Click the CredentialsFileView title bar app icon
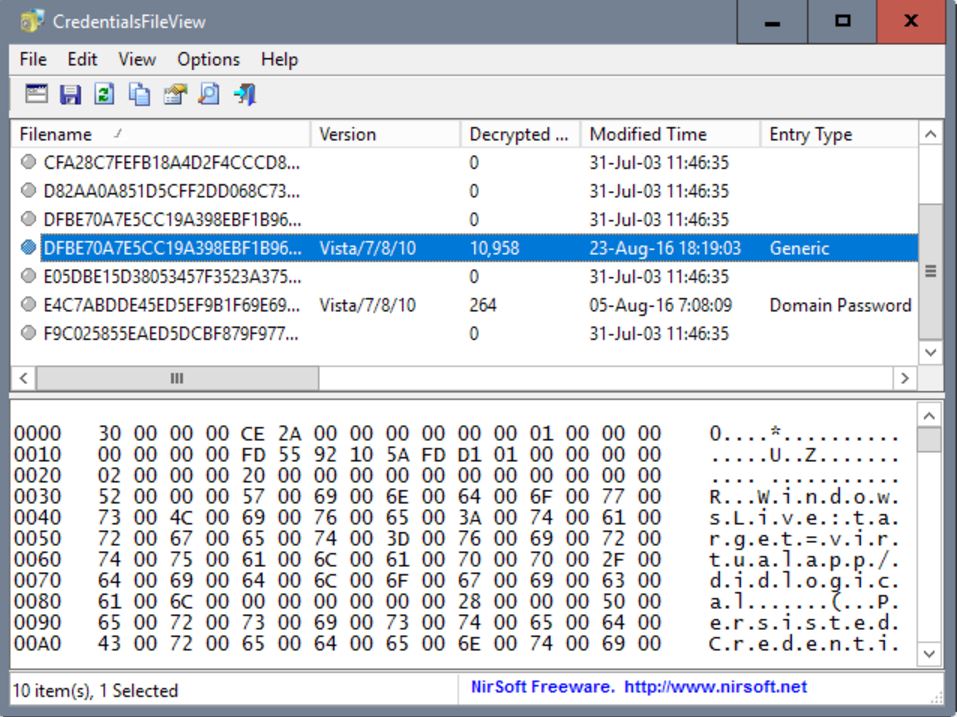 (32, 21)
